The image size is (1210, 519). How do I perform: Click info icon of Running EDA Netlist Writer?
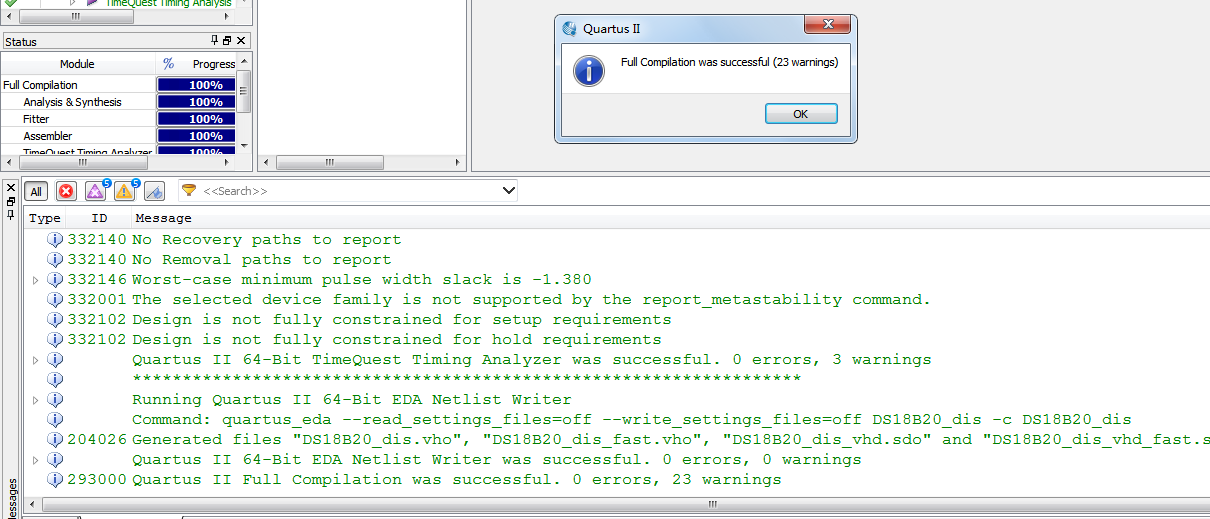pyautogui.click(x=56, y=400)
